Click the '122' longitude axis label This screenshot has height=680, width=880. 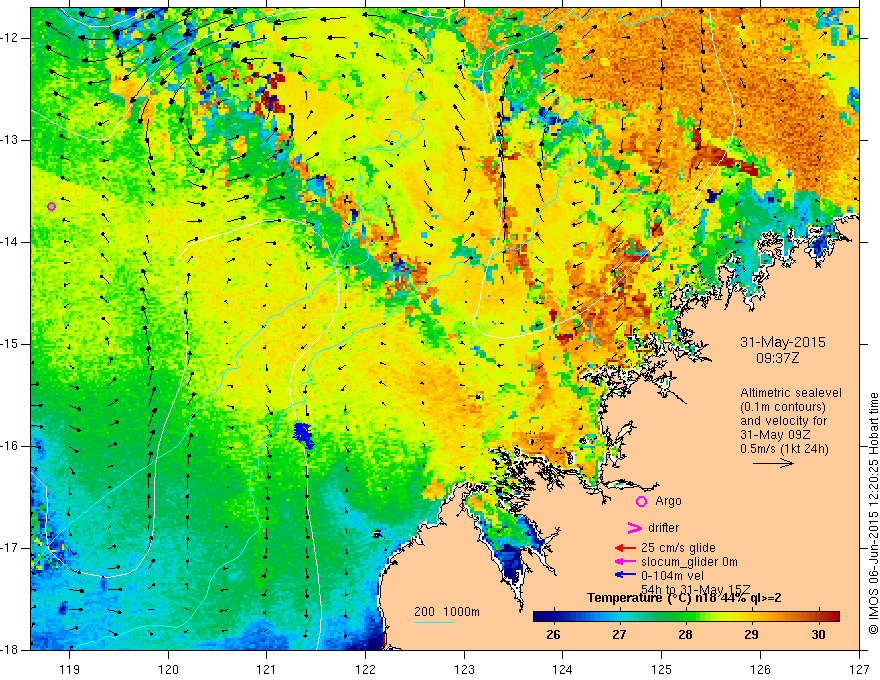[x=365, y=669]
